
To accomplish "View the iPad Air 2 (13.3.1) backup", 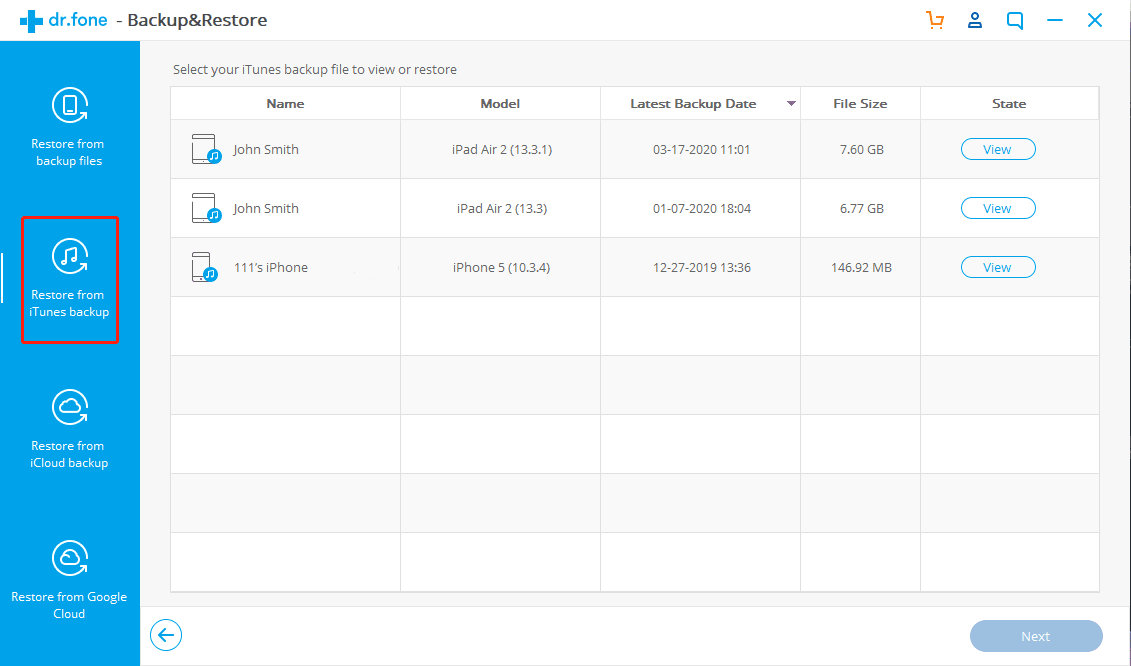I will coord(997,150).
